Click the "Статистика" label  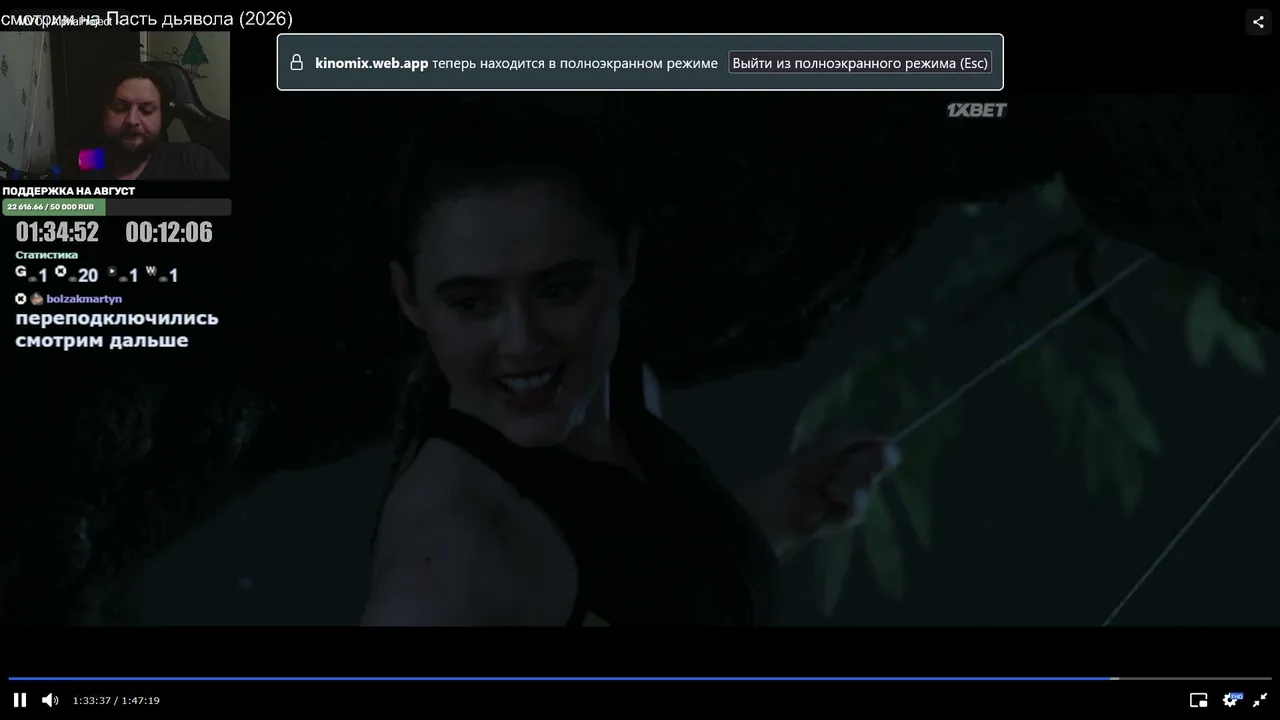click(x=46, y=255)
